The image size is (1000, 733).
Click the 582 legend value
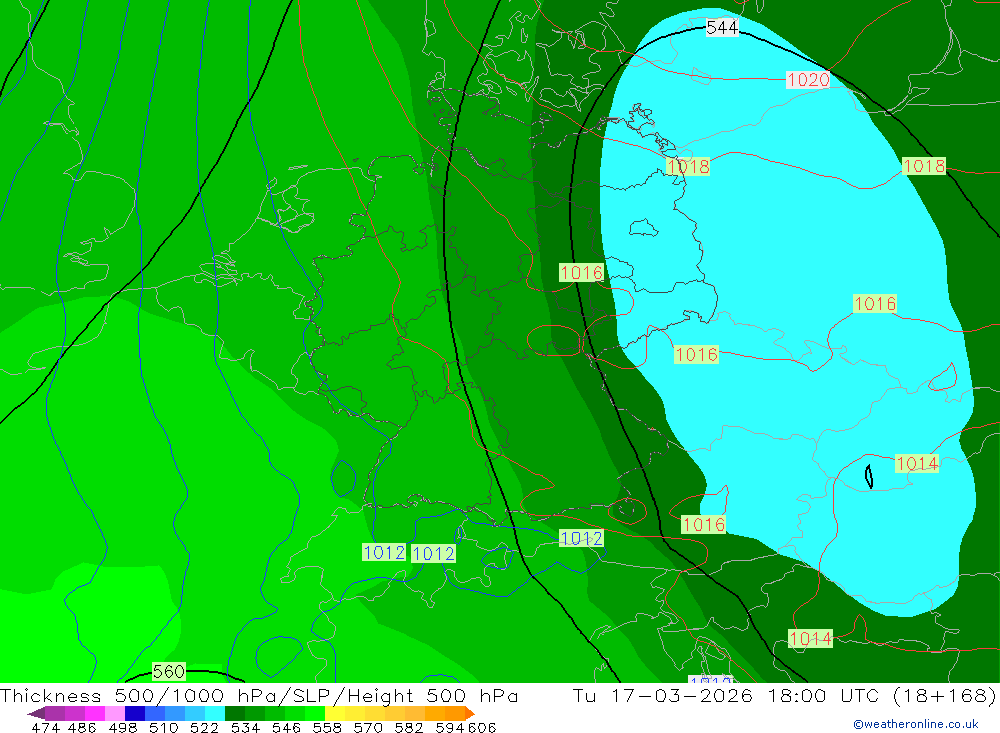[x=408, y=727]
